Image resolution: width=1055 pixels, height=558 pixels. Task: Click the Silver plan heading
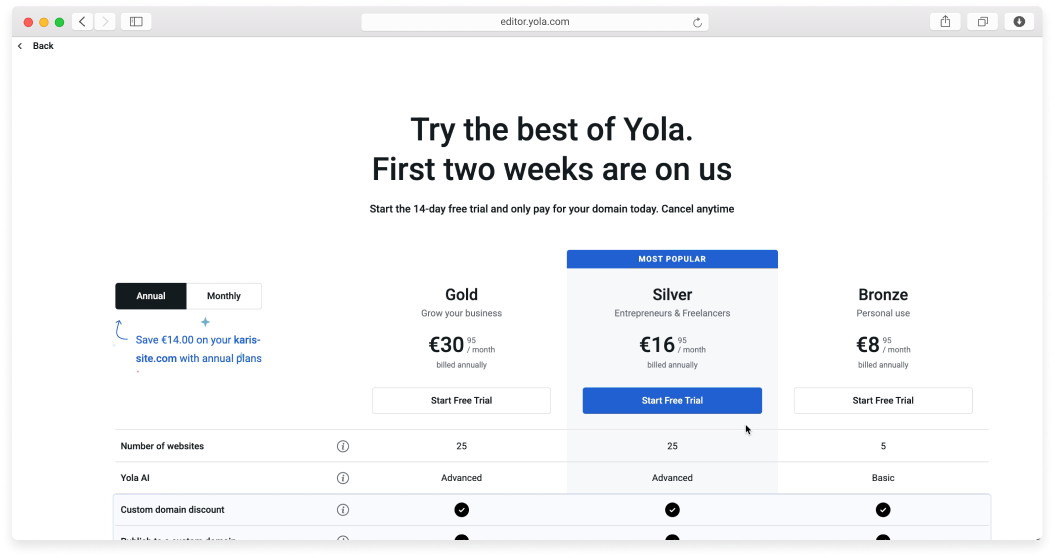tap(672, 295)
